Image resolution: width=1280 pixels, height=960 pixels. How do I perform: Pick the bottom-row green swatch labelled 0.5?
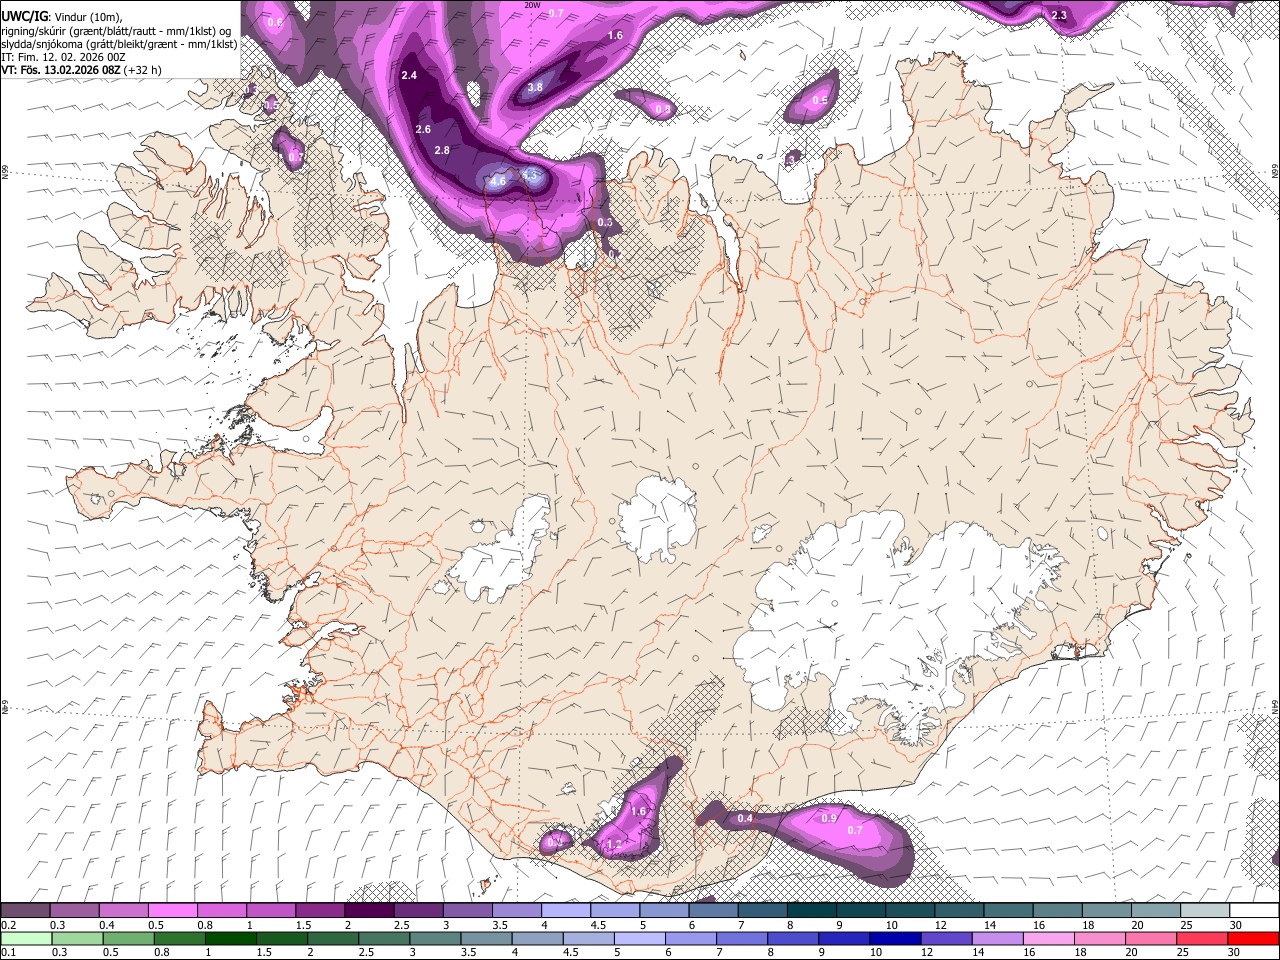(x=129, y=938)
